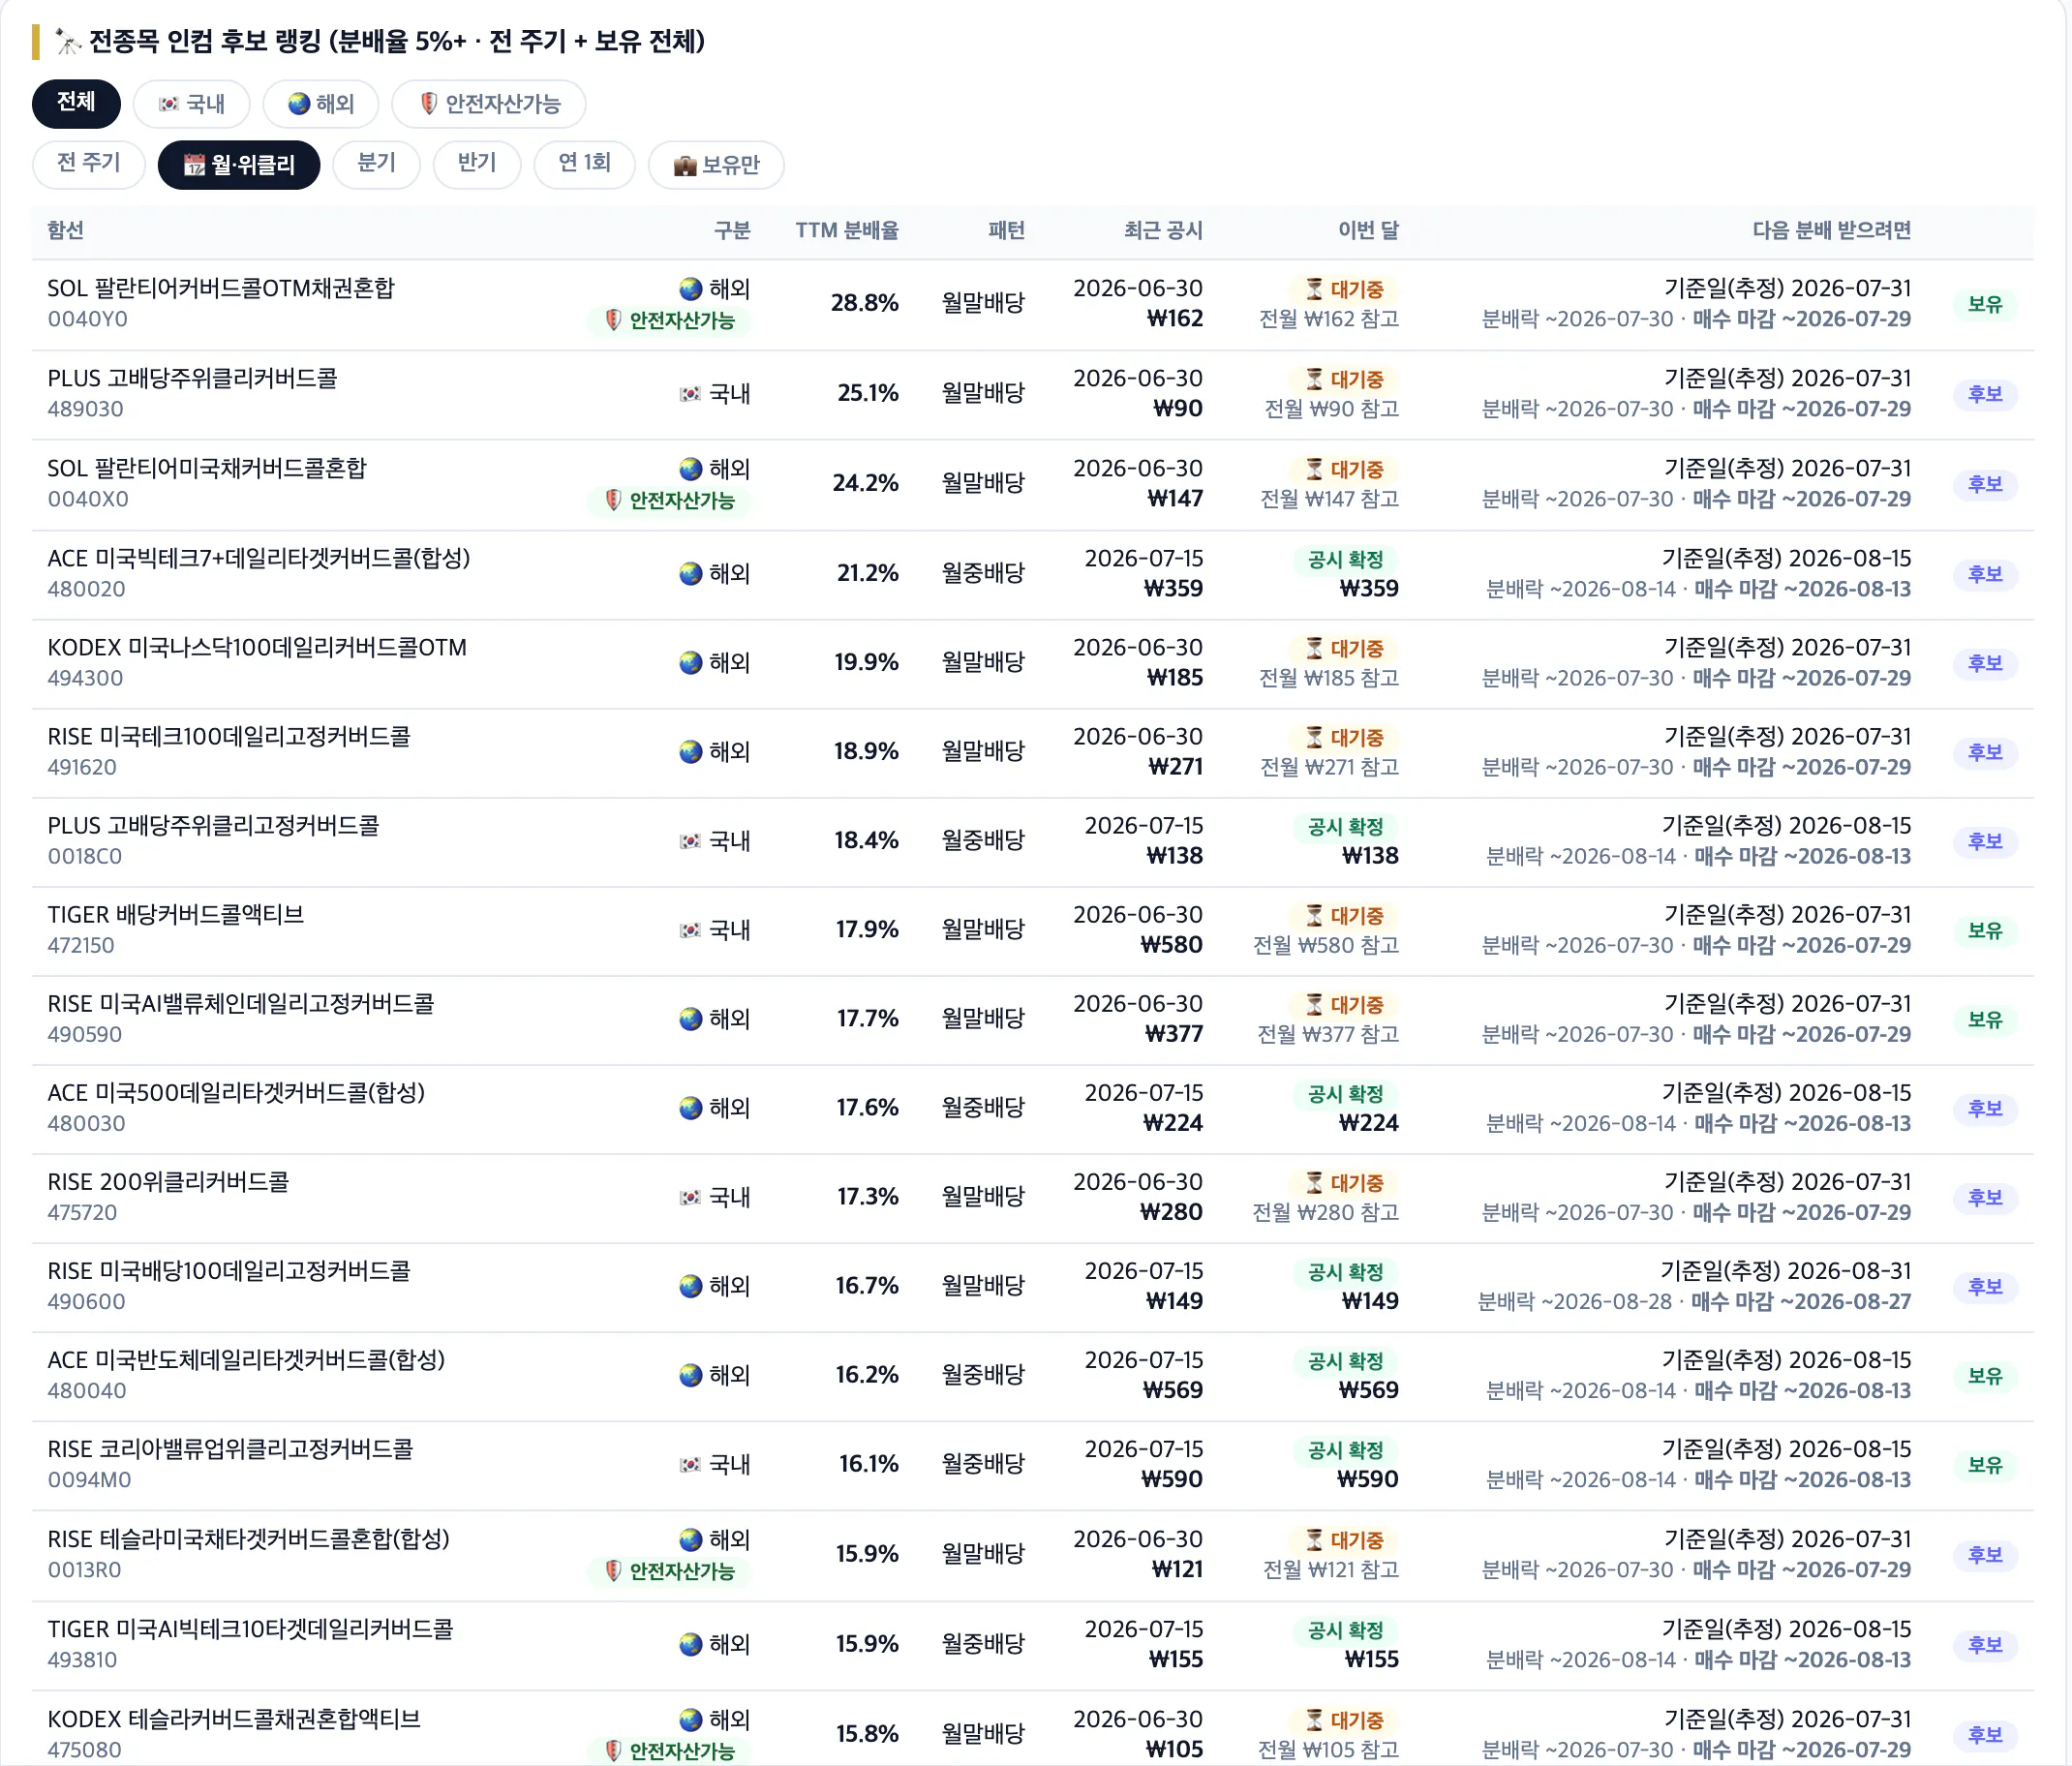Click the 보유 badge on the SOL 팔란티어커버드콜OTM채권혼합 row
The width and height of the screenshot is (2072, 1766).
pyautogui.click(x=1984, y=304)
